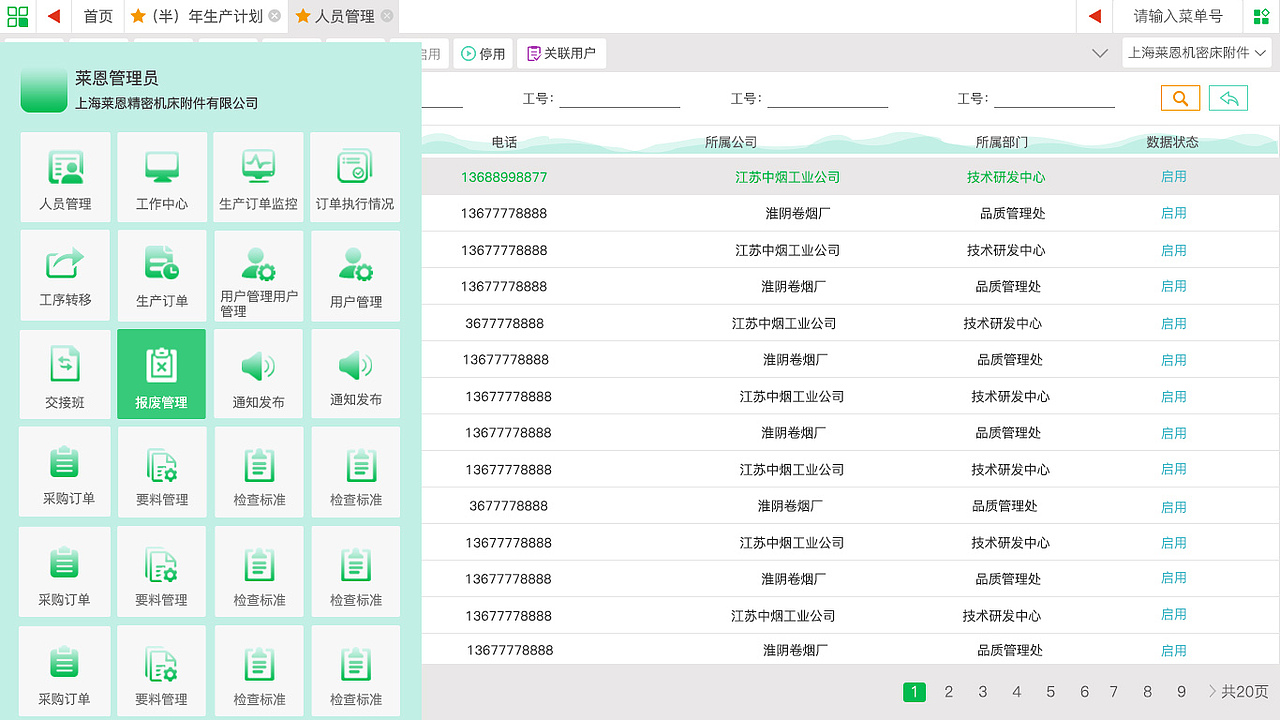Image resolution: width=1280 pixels, height=720 pixels.
Task: Click the orange magnifier search icon
Action: tap(1180, 98)
